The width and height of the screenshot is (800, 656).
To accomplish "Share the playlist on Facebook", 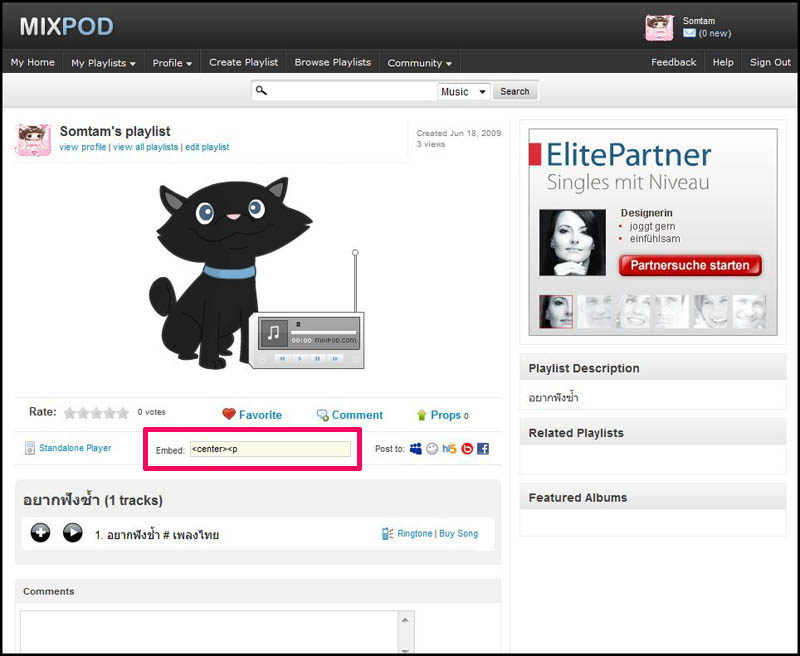I will (483, 448).
